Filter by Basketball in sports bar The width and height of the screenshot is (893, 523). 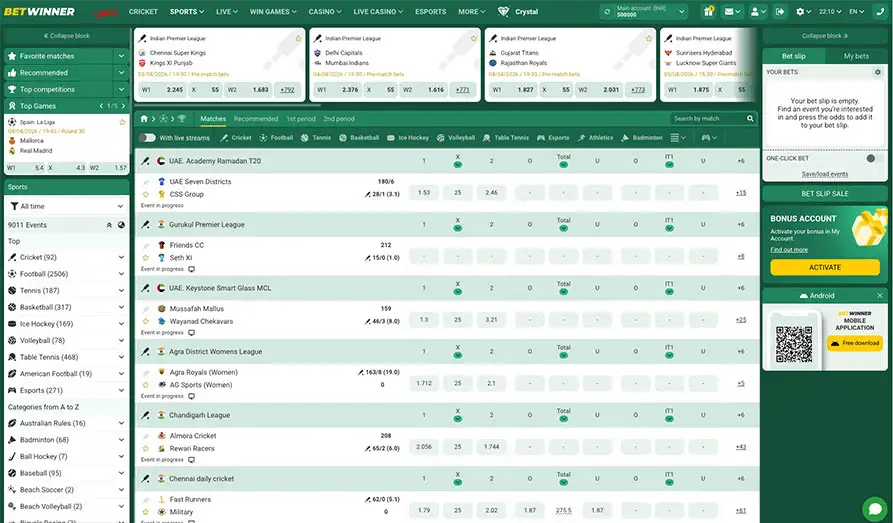(359, 137)
